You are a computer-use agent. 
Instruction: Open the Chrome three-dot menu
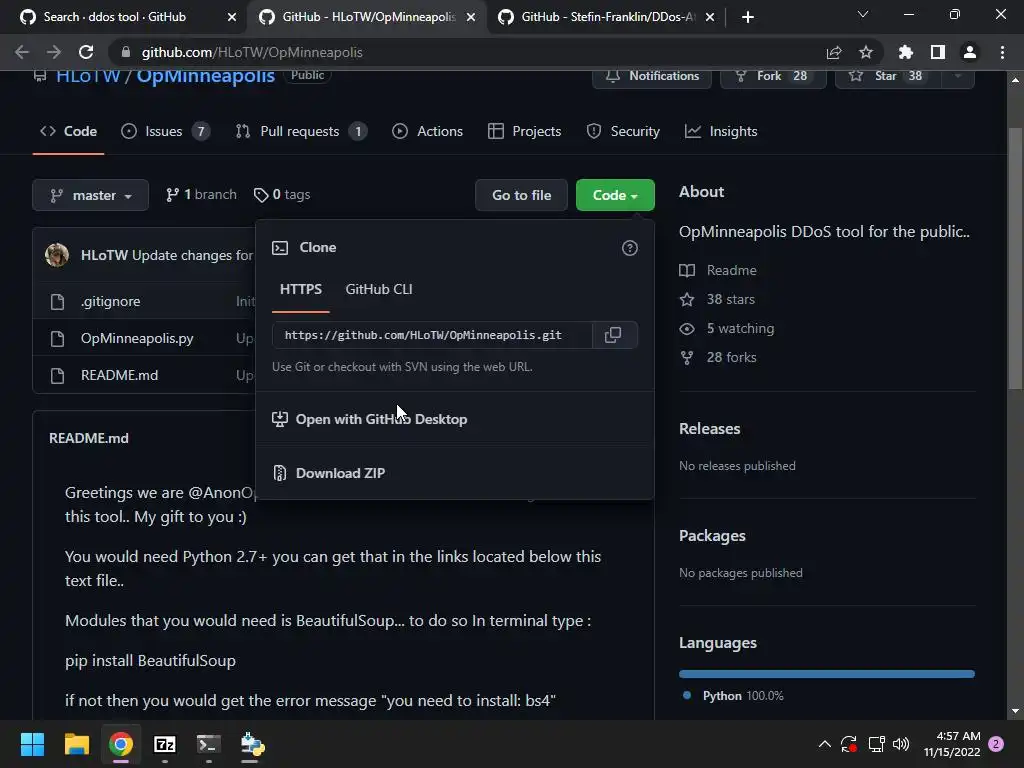(x=1002, y=52)
